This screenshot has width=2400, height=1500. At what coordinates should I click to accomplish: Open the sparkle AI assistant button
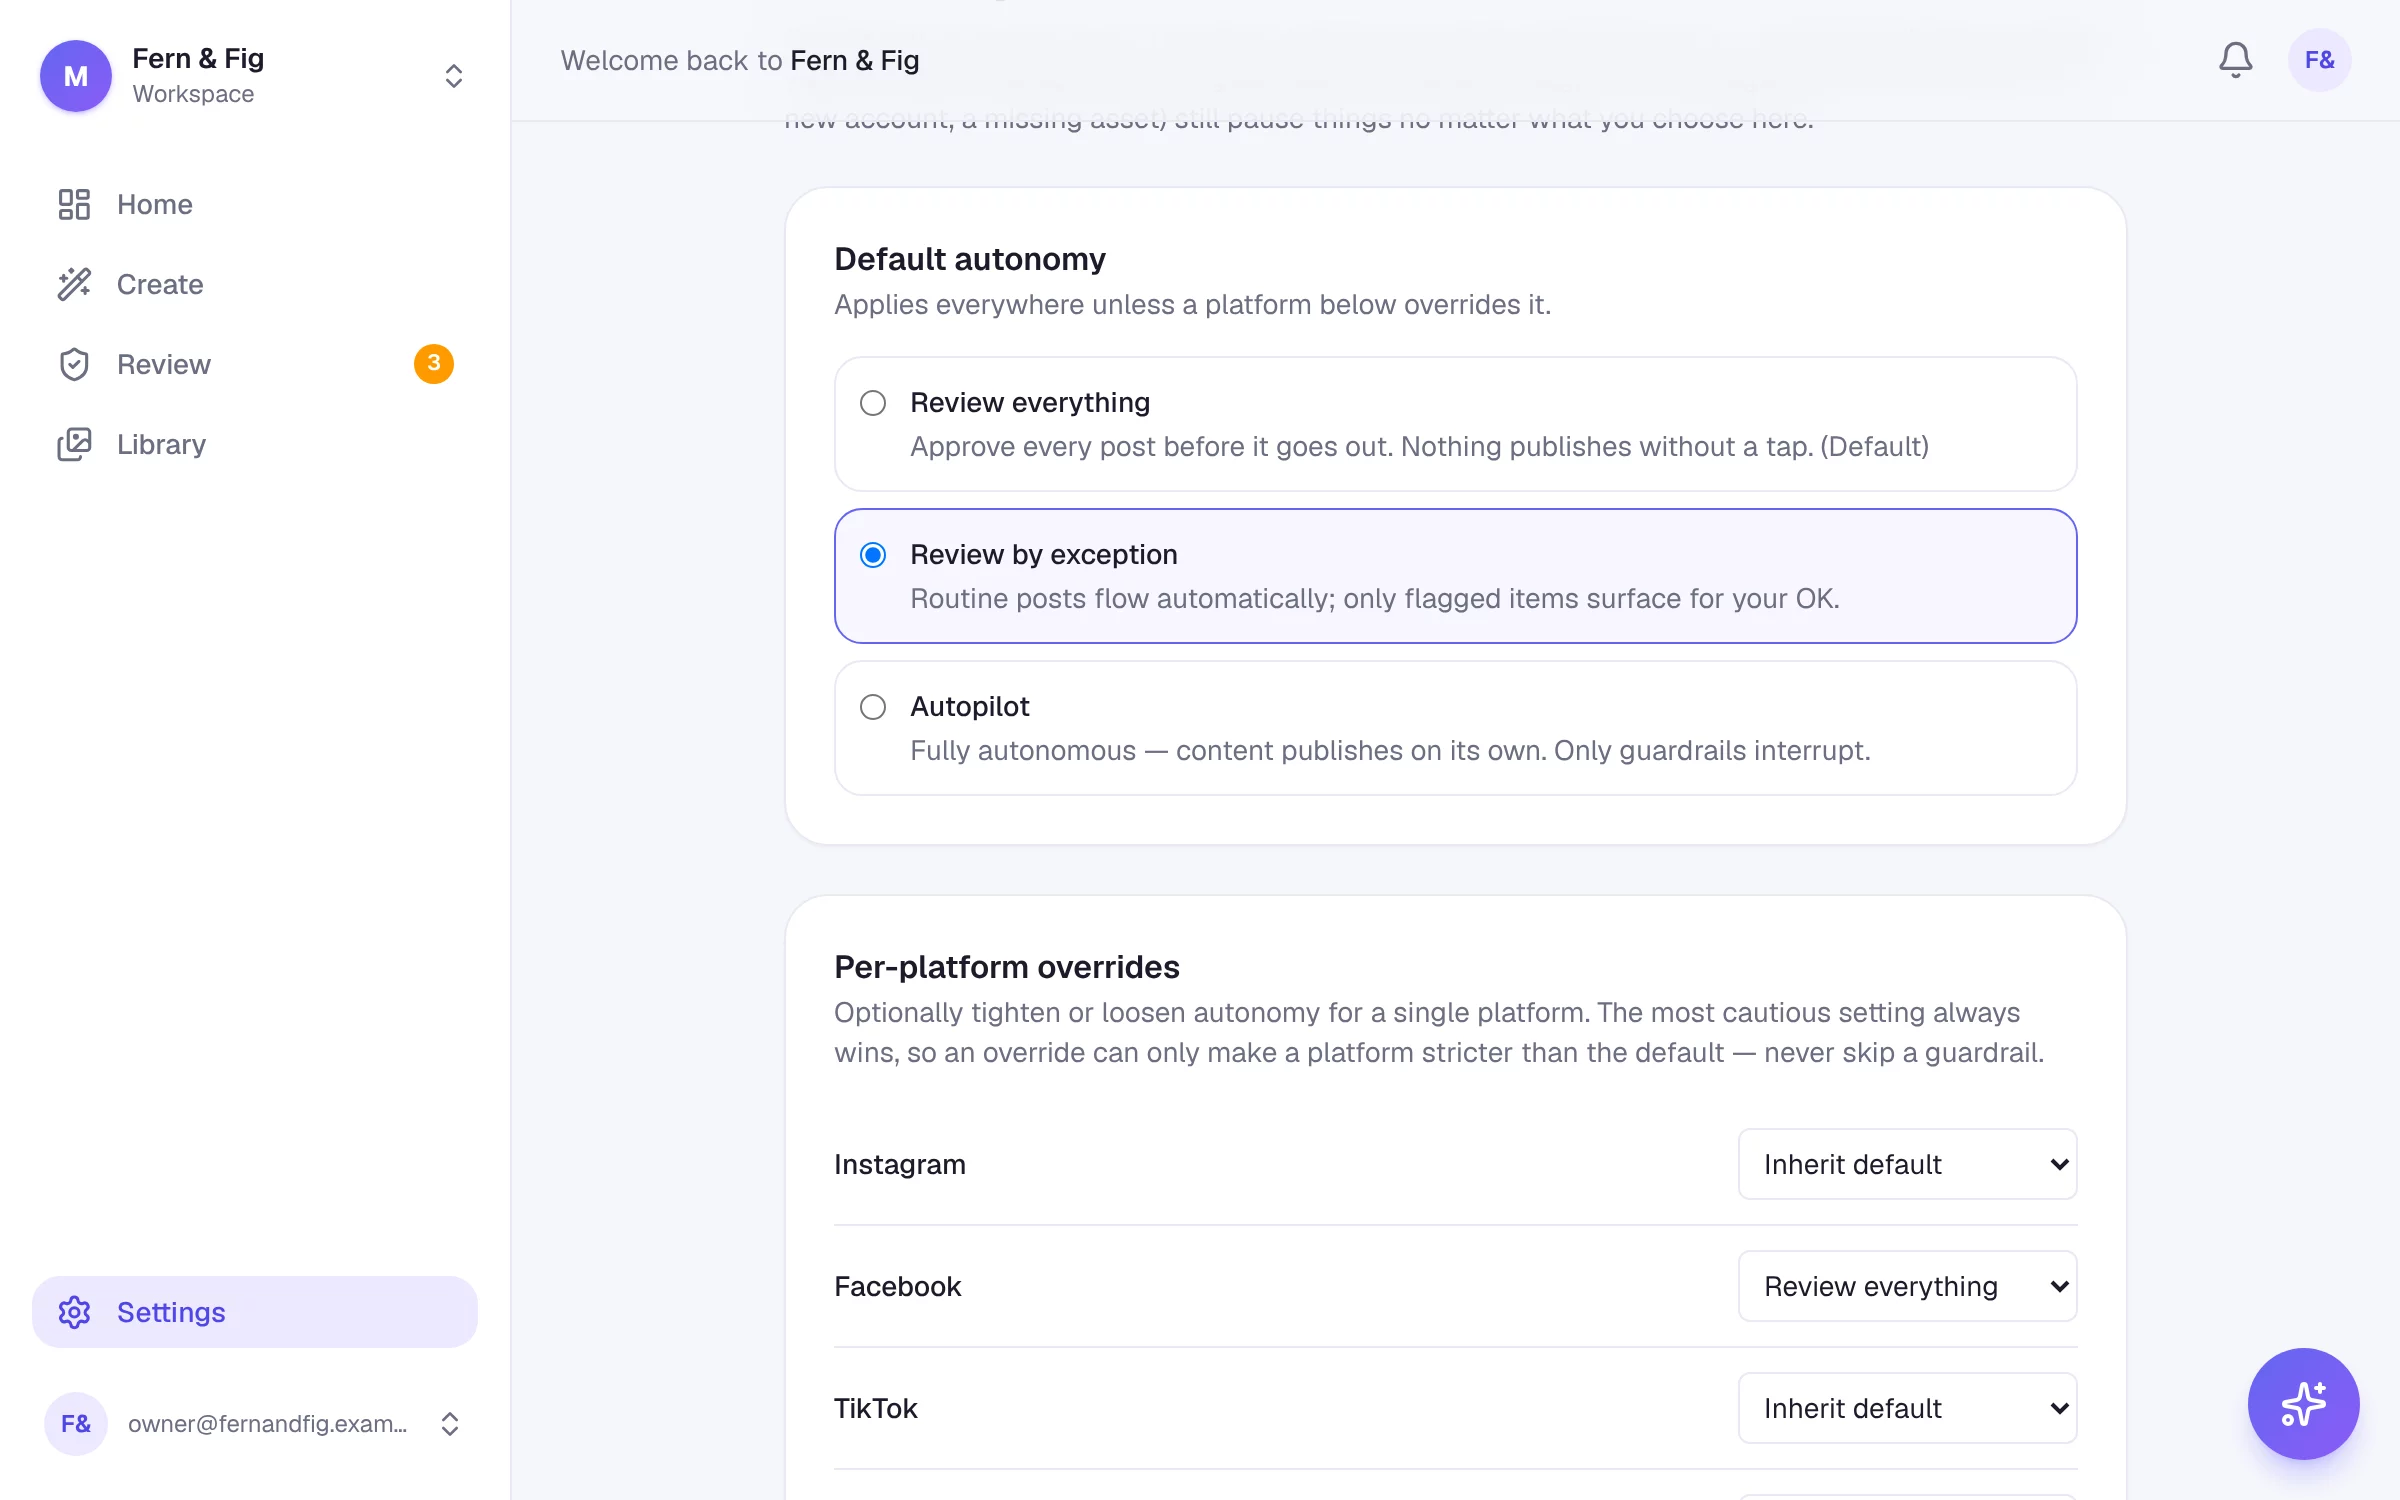click(2303, 1403)
